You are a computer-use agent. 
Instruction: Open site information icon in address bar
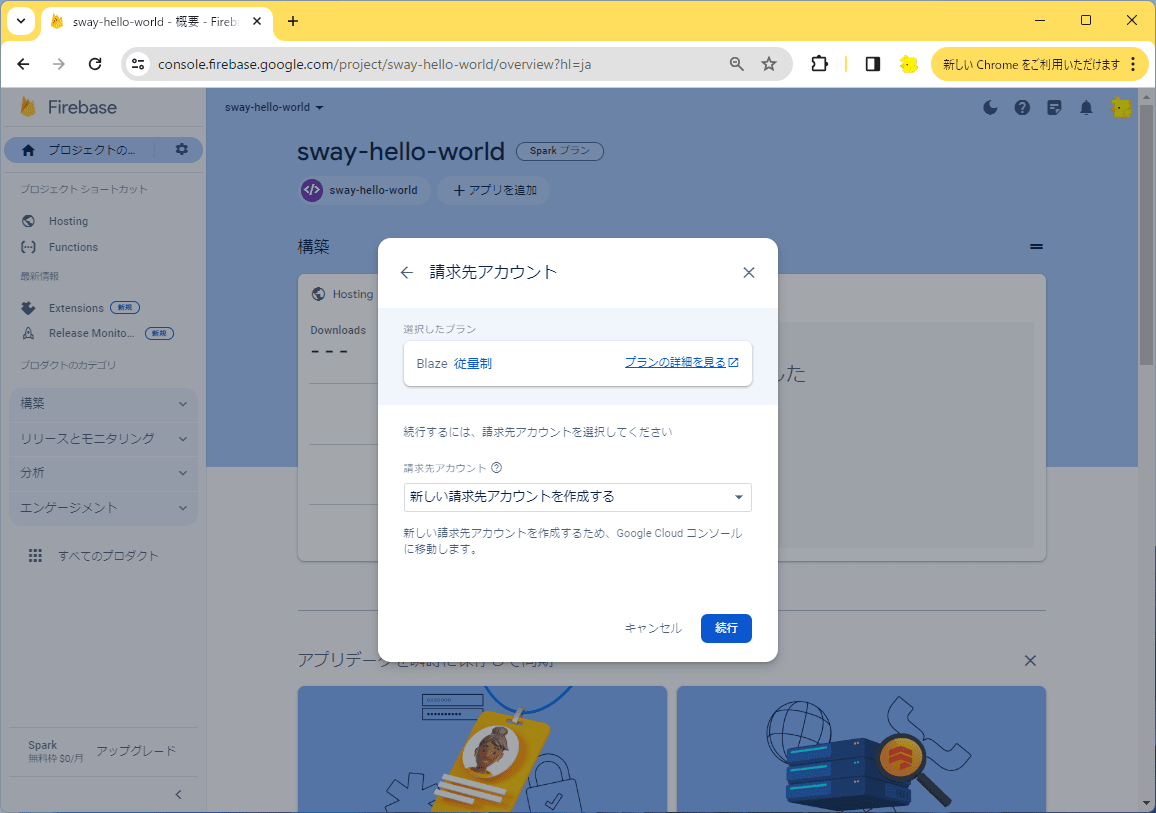(x=138, y=64)
